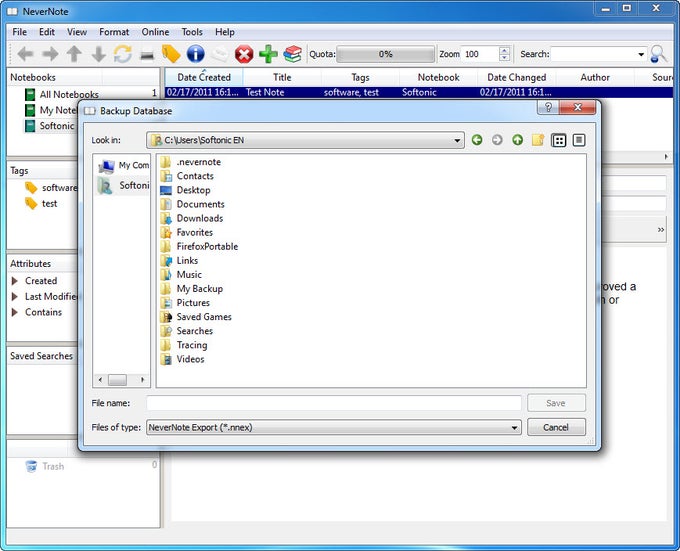Expand the double chevron at right edge
This screenshot has height=551, width=680.
click(x=660, y=230)
